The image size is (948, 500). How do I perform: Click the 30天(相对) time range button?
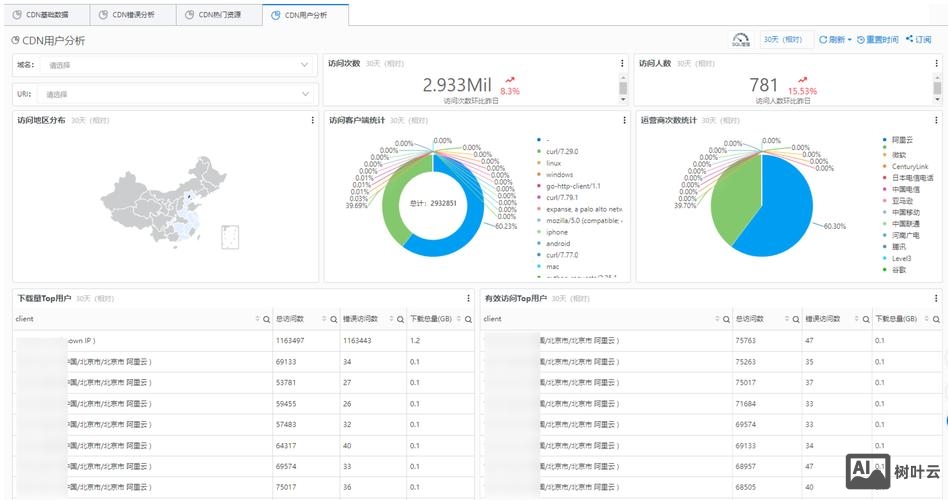783,40
